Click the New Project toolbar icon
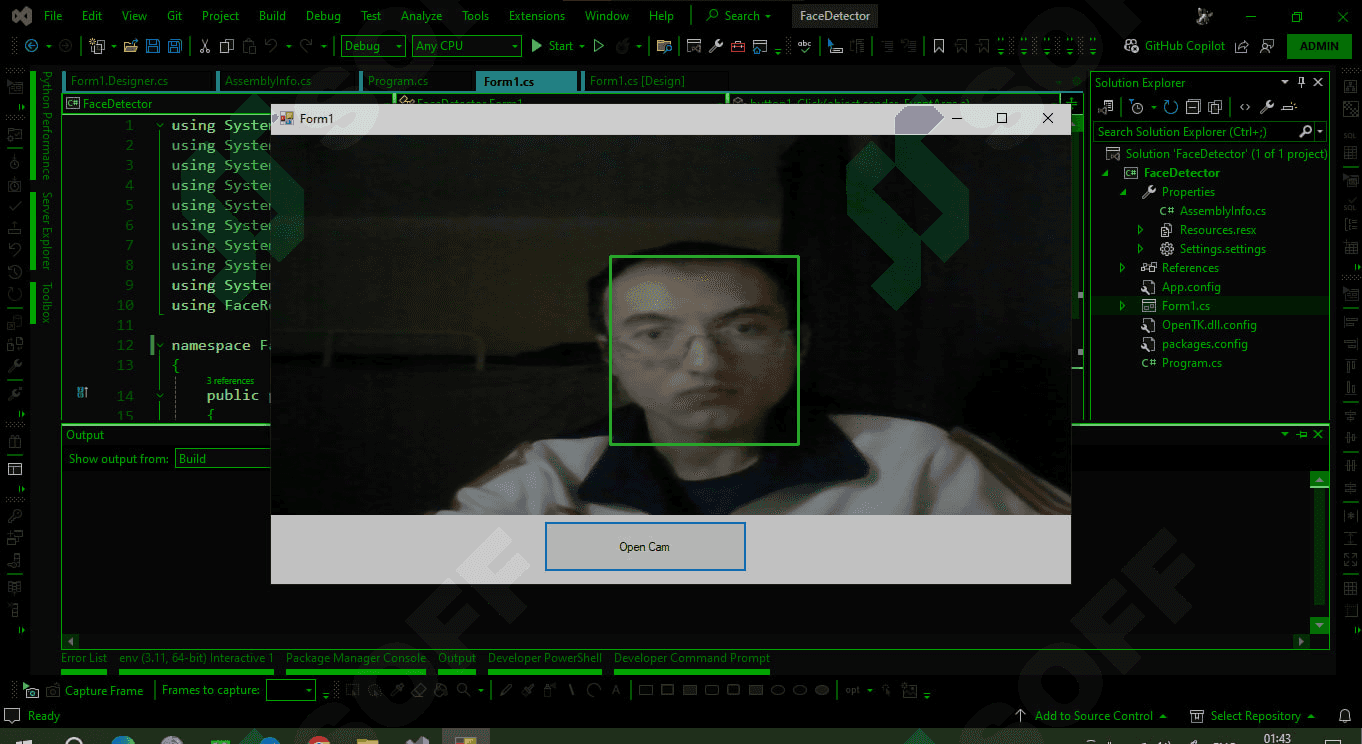The image size is (1362, 744). tap(97, 46)
